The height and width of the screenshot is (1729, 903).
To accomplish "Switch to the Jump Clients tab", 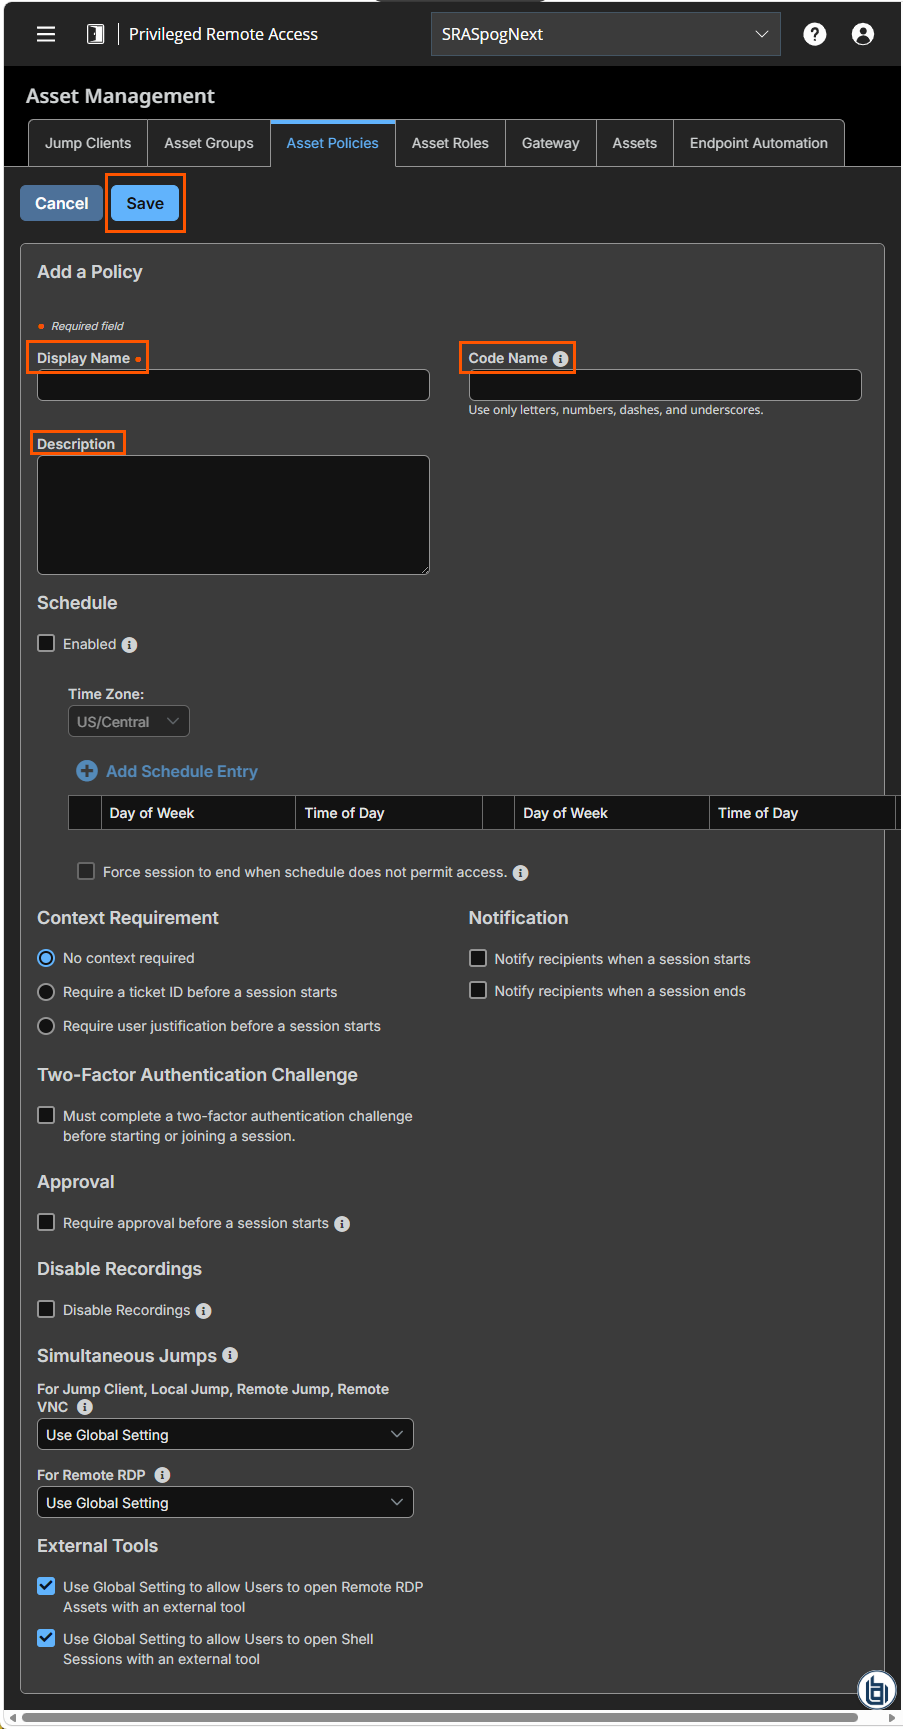I will pos(88,143).
